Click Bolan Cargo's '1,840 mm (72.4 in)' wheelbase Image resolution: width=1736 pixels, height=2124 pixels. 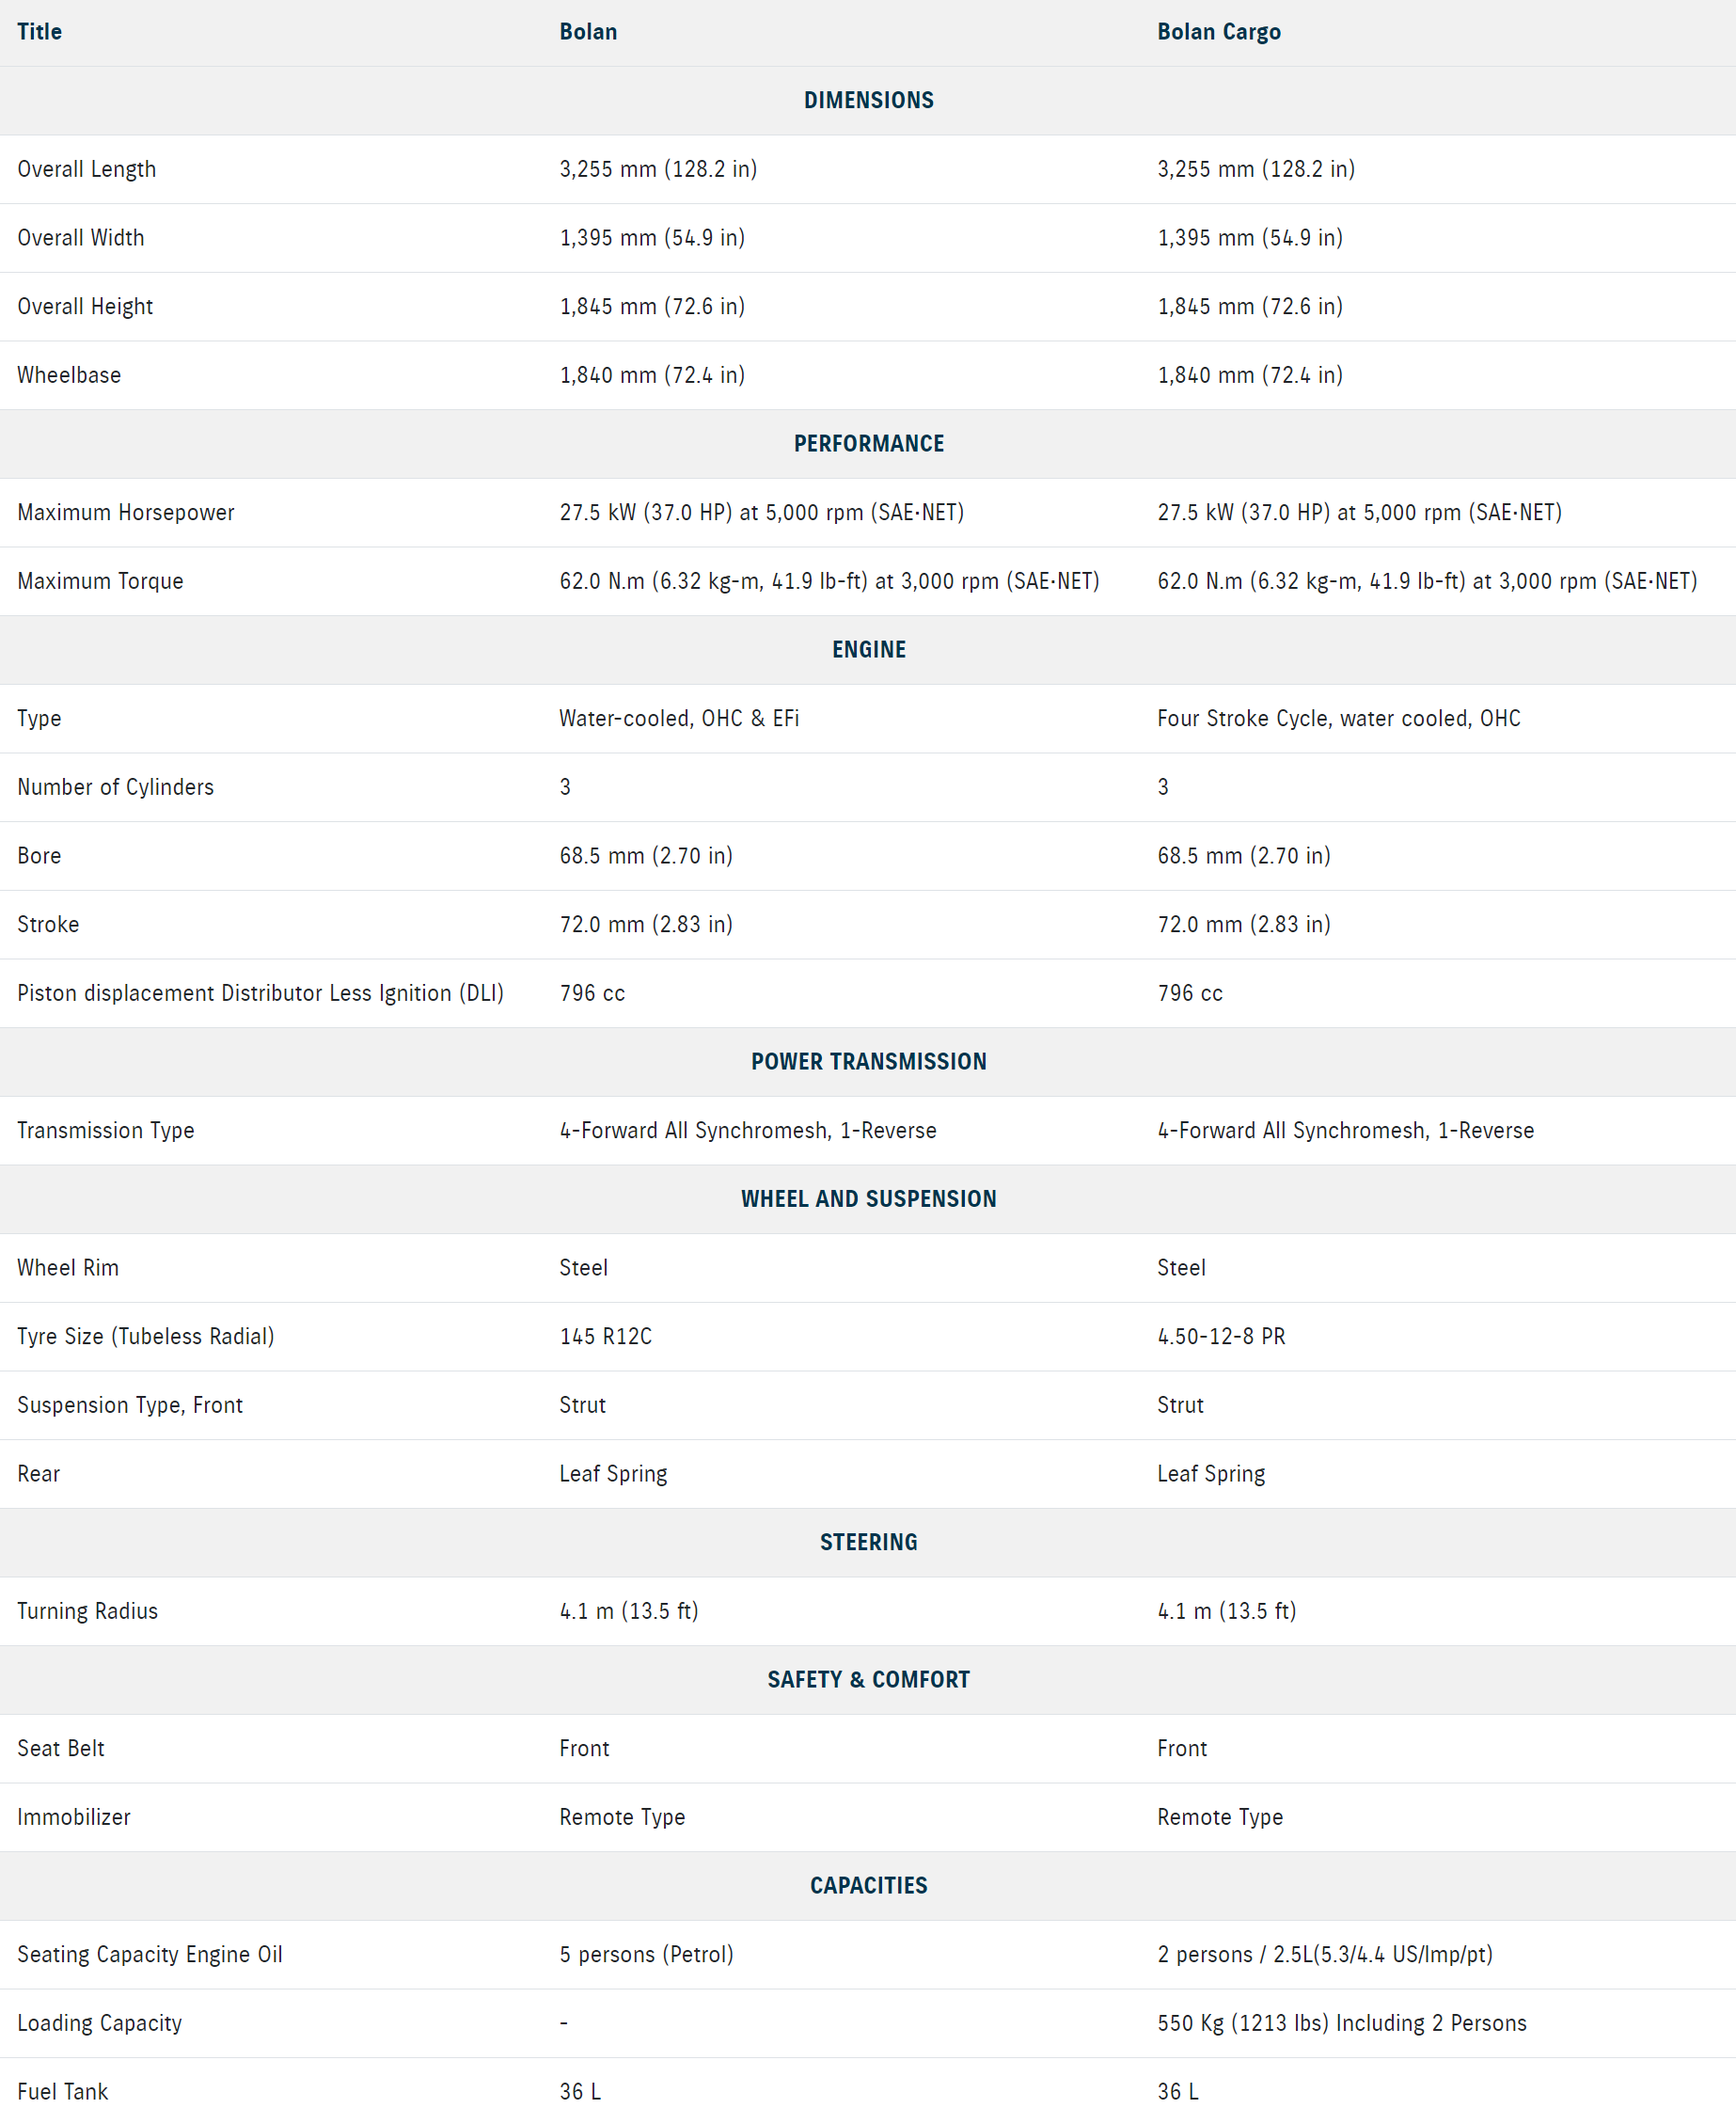[1250, 375]
